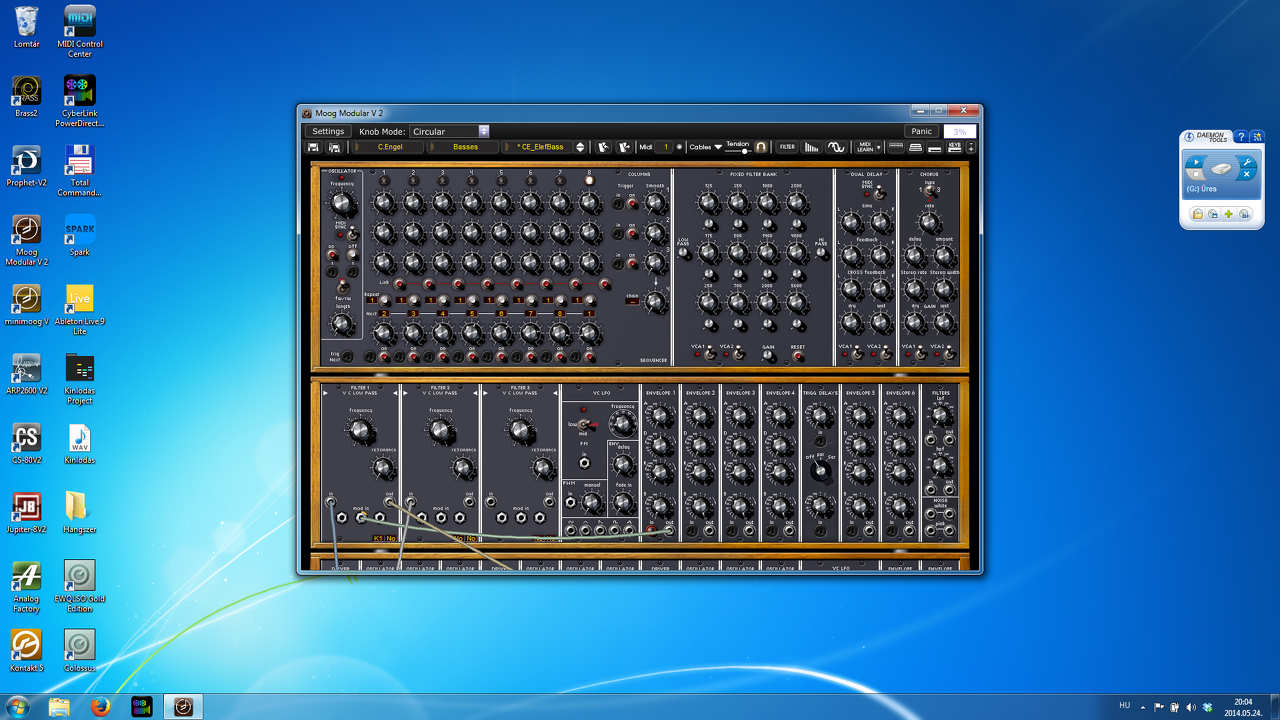Open the Spark desktop shortcut
The height and width of the screenshot is (720, 1280).
click(80, 235)
